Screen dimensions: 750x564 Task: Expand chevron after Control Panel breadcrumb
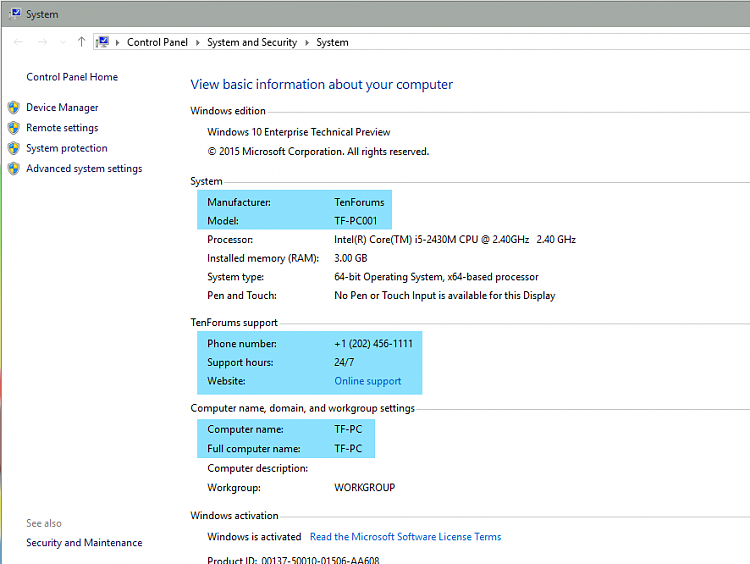(x=198, y=43)
